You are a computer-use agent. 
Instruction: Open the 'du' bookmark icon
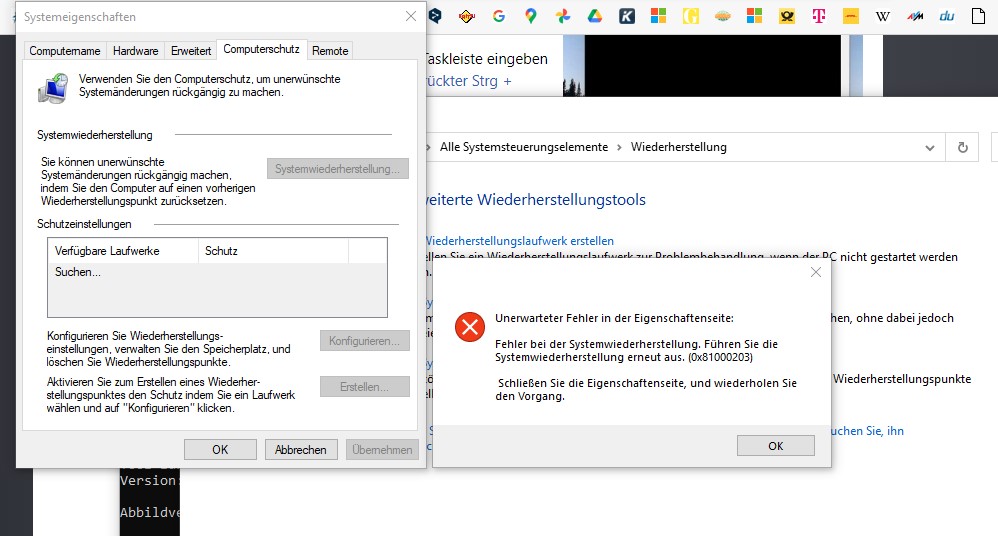point(946,17)
